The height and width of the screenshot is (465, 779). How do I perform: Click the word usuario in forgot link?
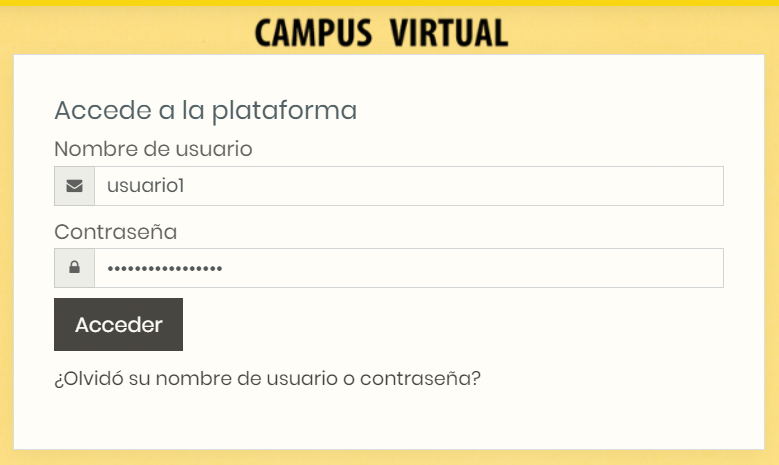[302, 379]
